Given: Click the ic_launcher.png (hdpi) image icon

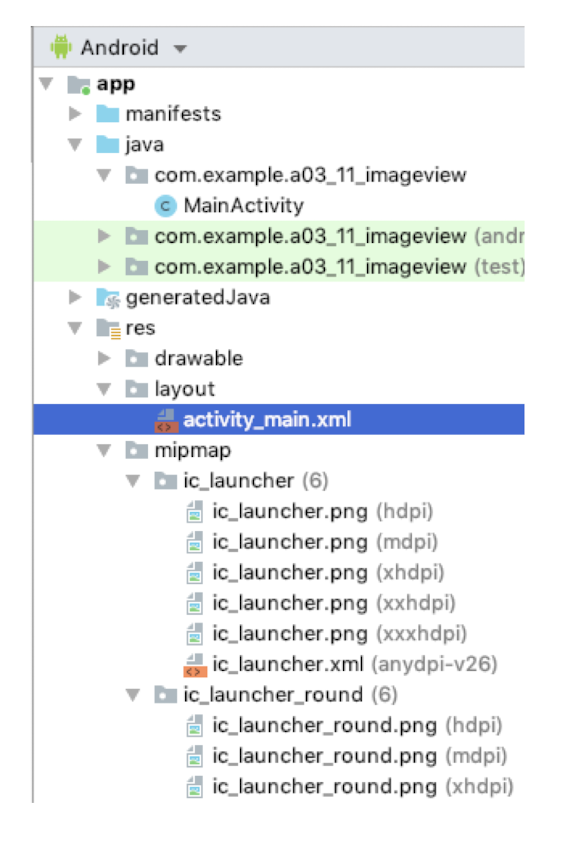Looking at the screenshot, I should point(194,512).
